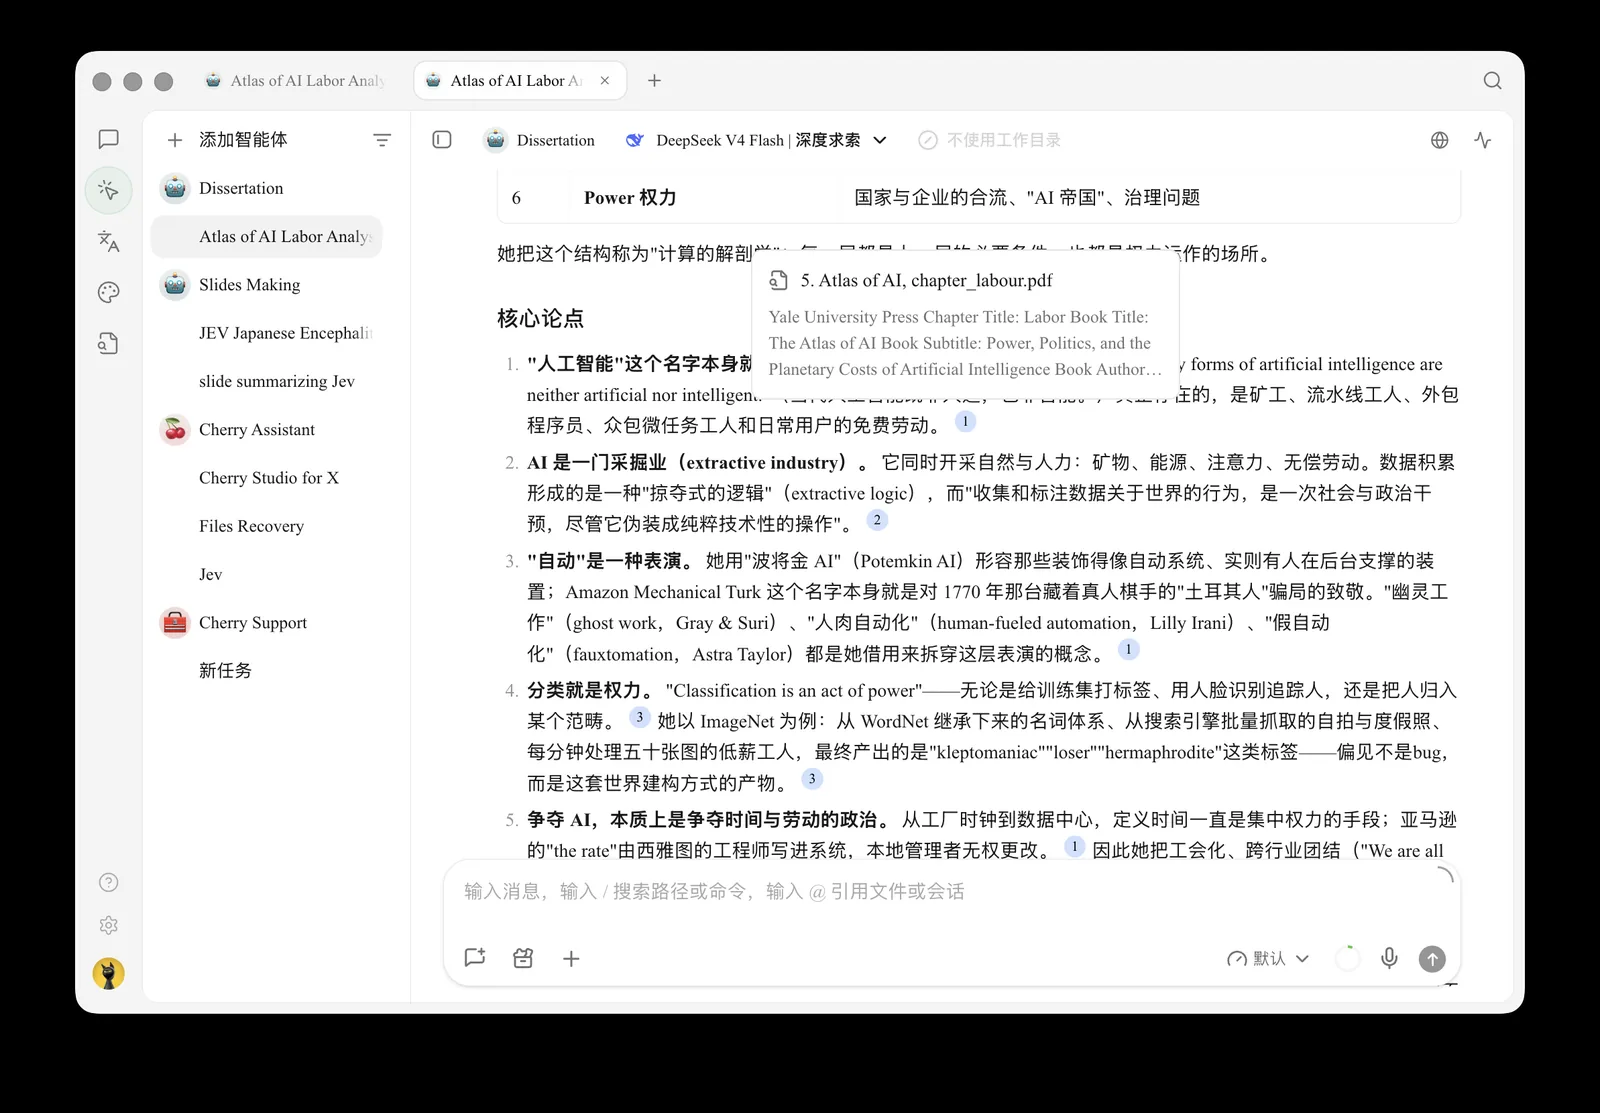Open slide summarizing Jev topic
The width and height of the screenshot is (1600, 1113).
(266, 381)
